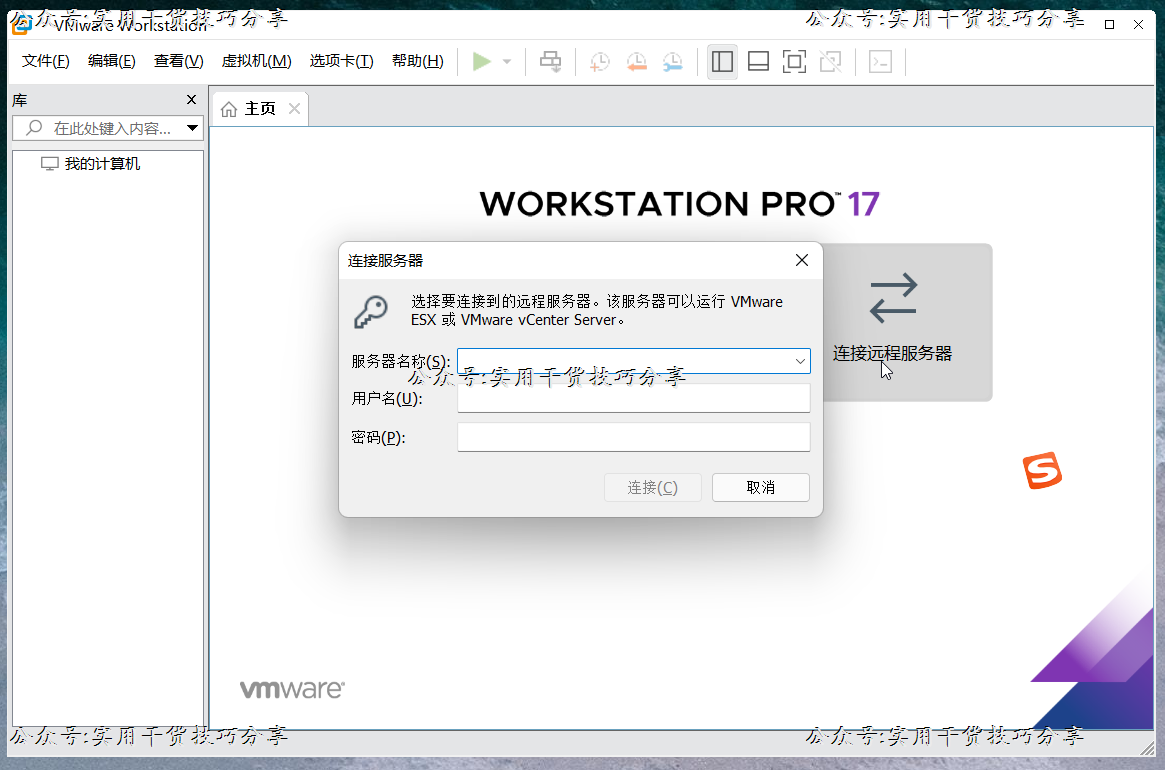
Task: Click inside the 用户名 input field
Action: (633, 398)
